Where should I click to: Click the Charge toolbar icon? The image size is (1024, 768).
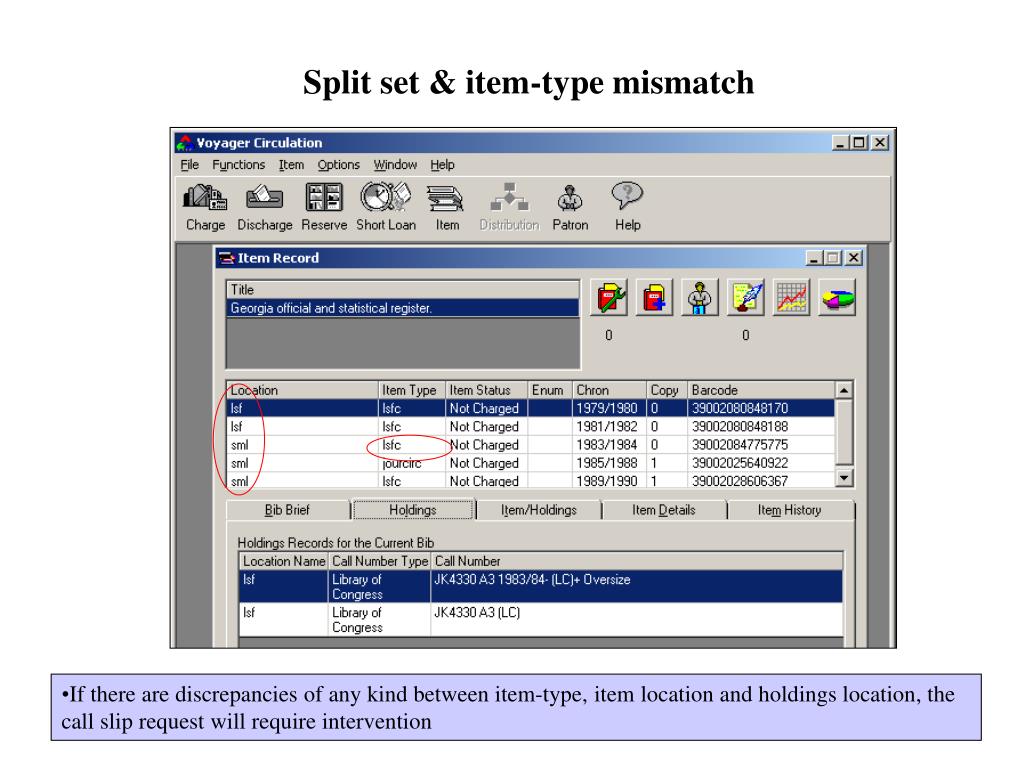[x=205, y=197]
